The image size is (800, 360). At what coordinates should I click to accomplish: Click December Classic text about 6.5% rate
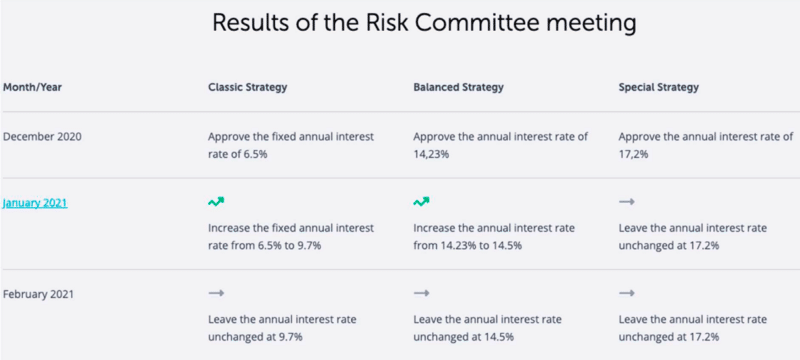point(291,145)
